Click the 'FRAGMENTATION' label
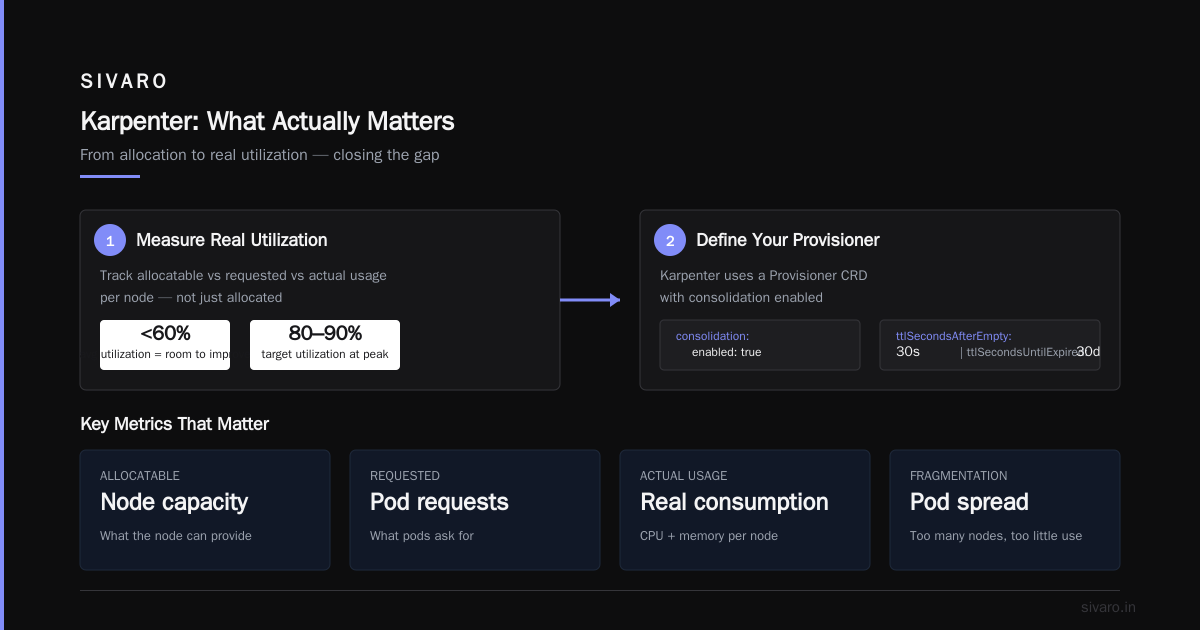The image size is (1200, 630). [x=959, y=476]
